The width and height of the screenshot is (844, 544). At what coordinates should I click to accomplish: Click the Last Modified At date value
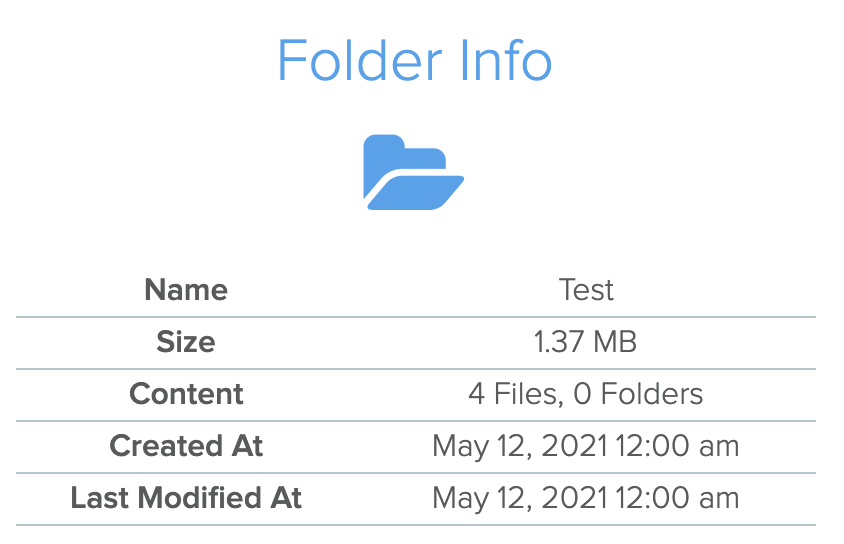(x=586, y=498)
